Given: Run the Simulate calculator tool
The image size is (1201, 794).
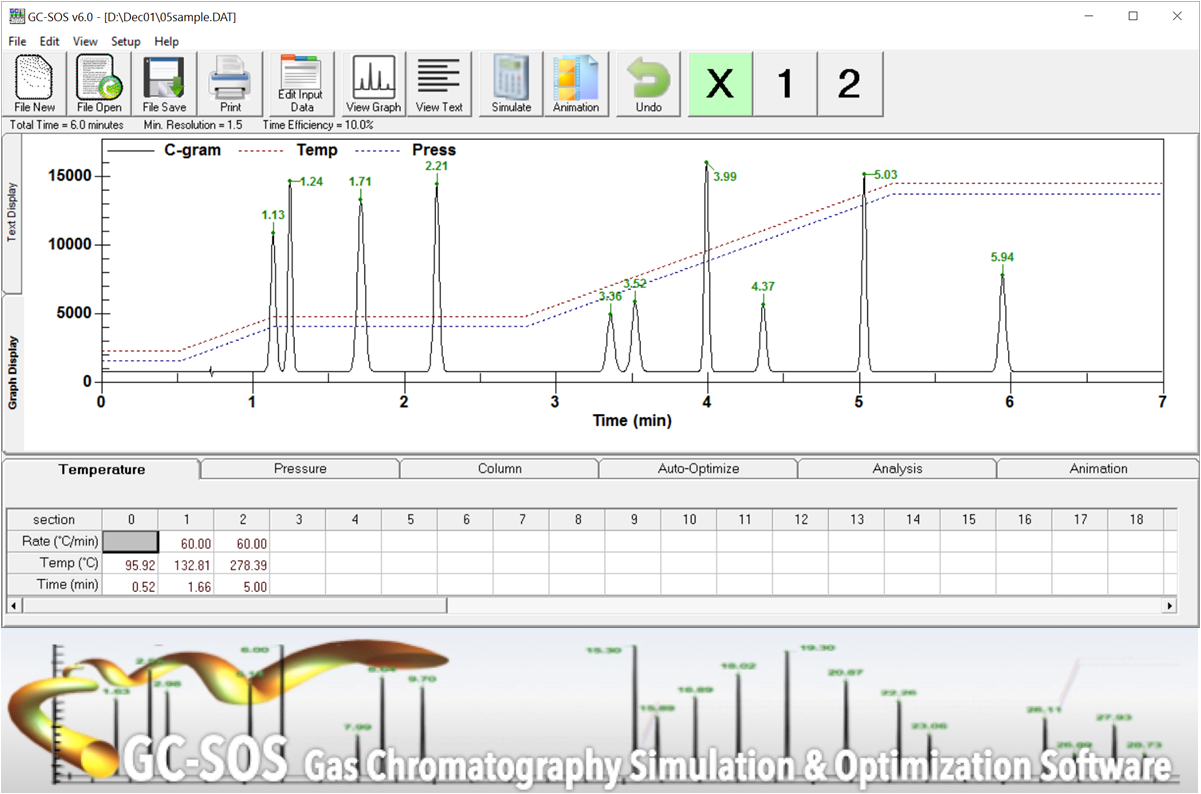Looking at the screenshot, I should tap(511, 84).
